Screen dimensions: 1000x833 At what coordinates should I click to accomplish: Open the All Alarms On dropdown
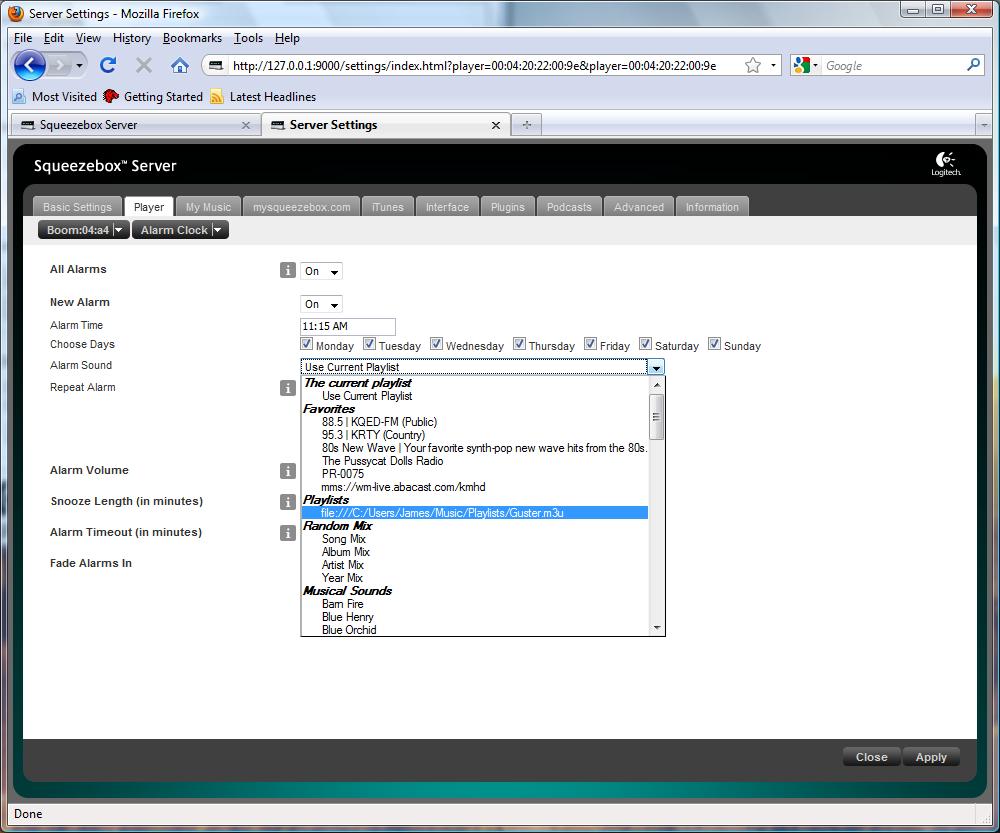(x=321, y=271)
